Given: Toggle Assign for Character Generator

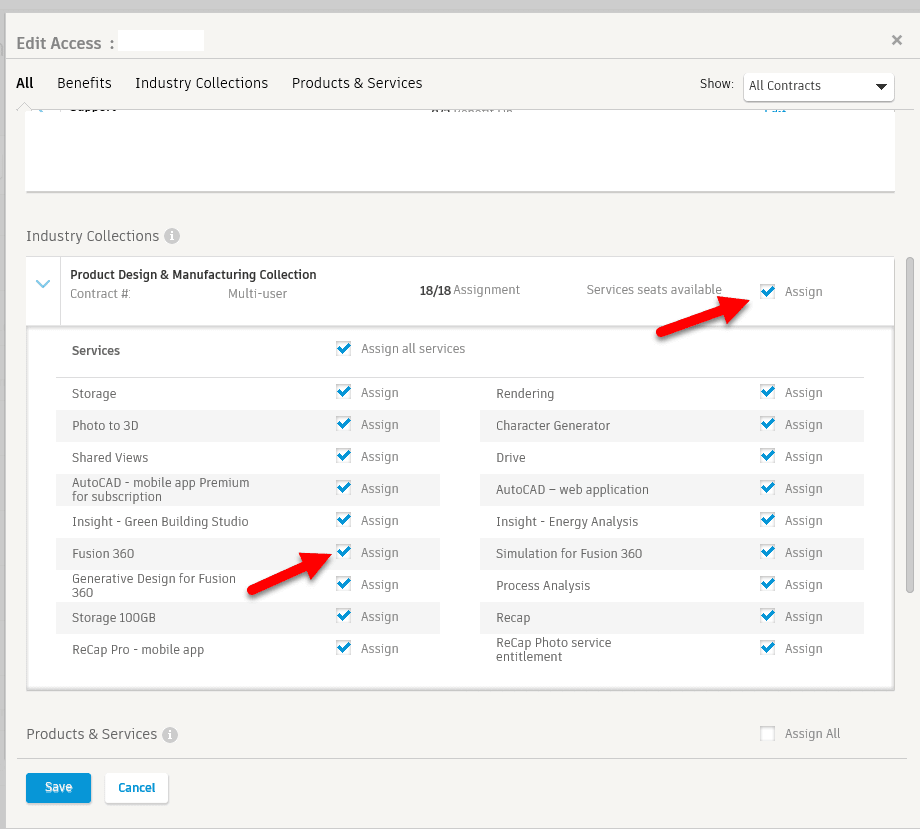Looking at the screenshot, I should [767, 425].
